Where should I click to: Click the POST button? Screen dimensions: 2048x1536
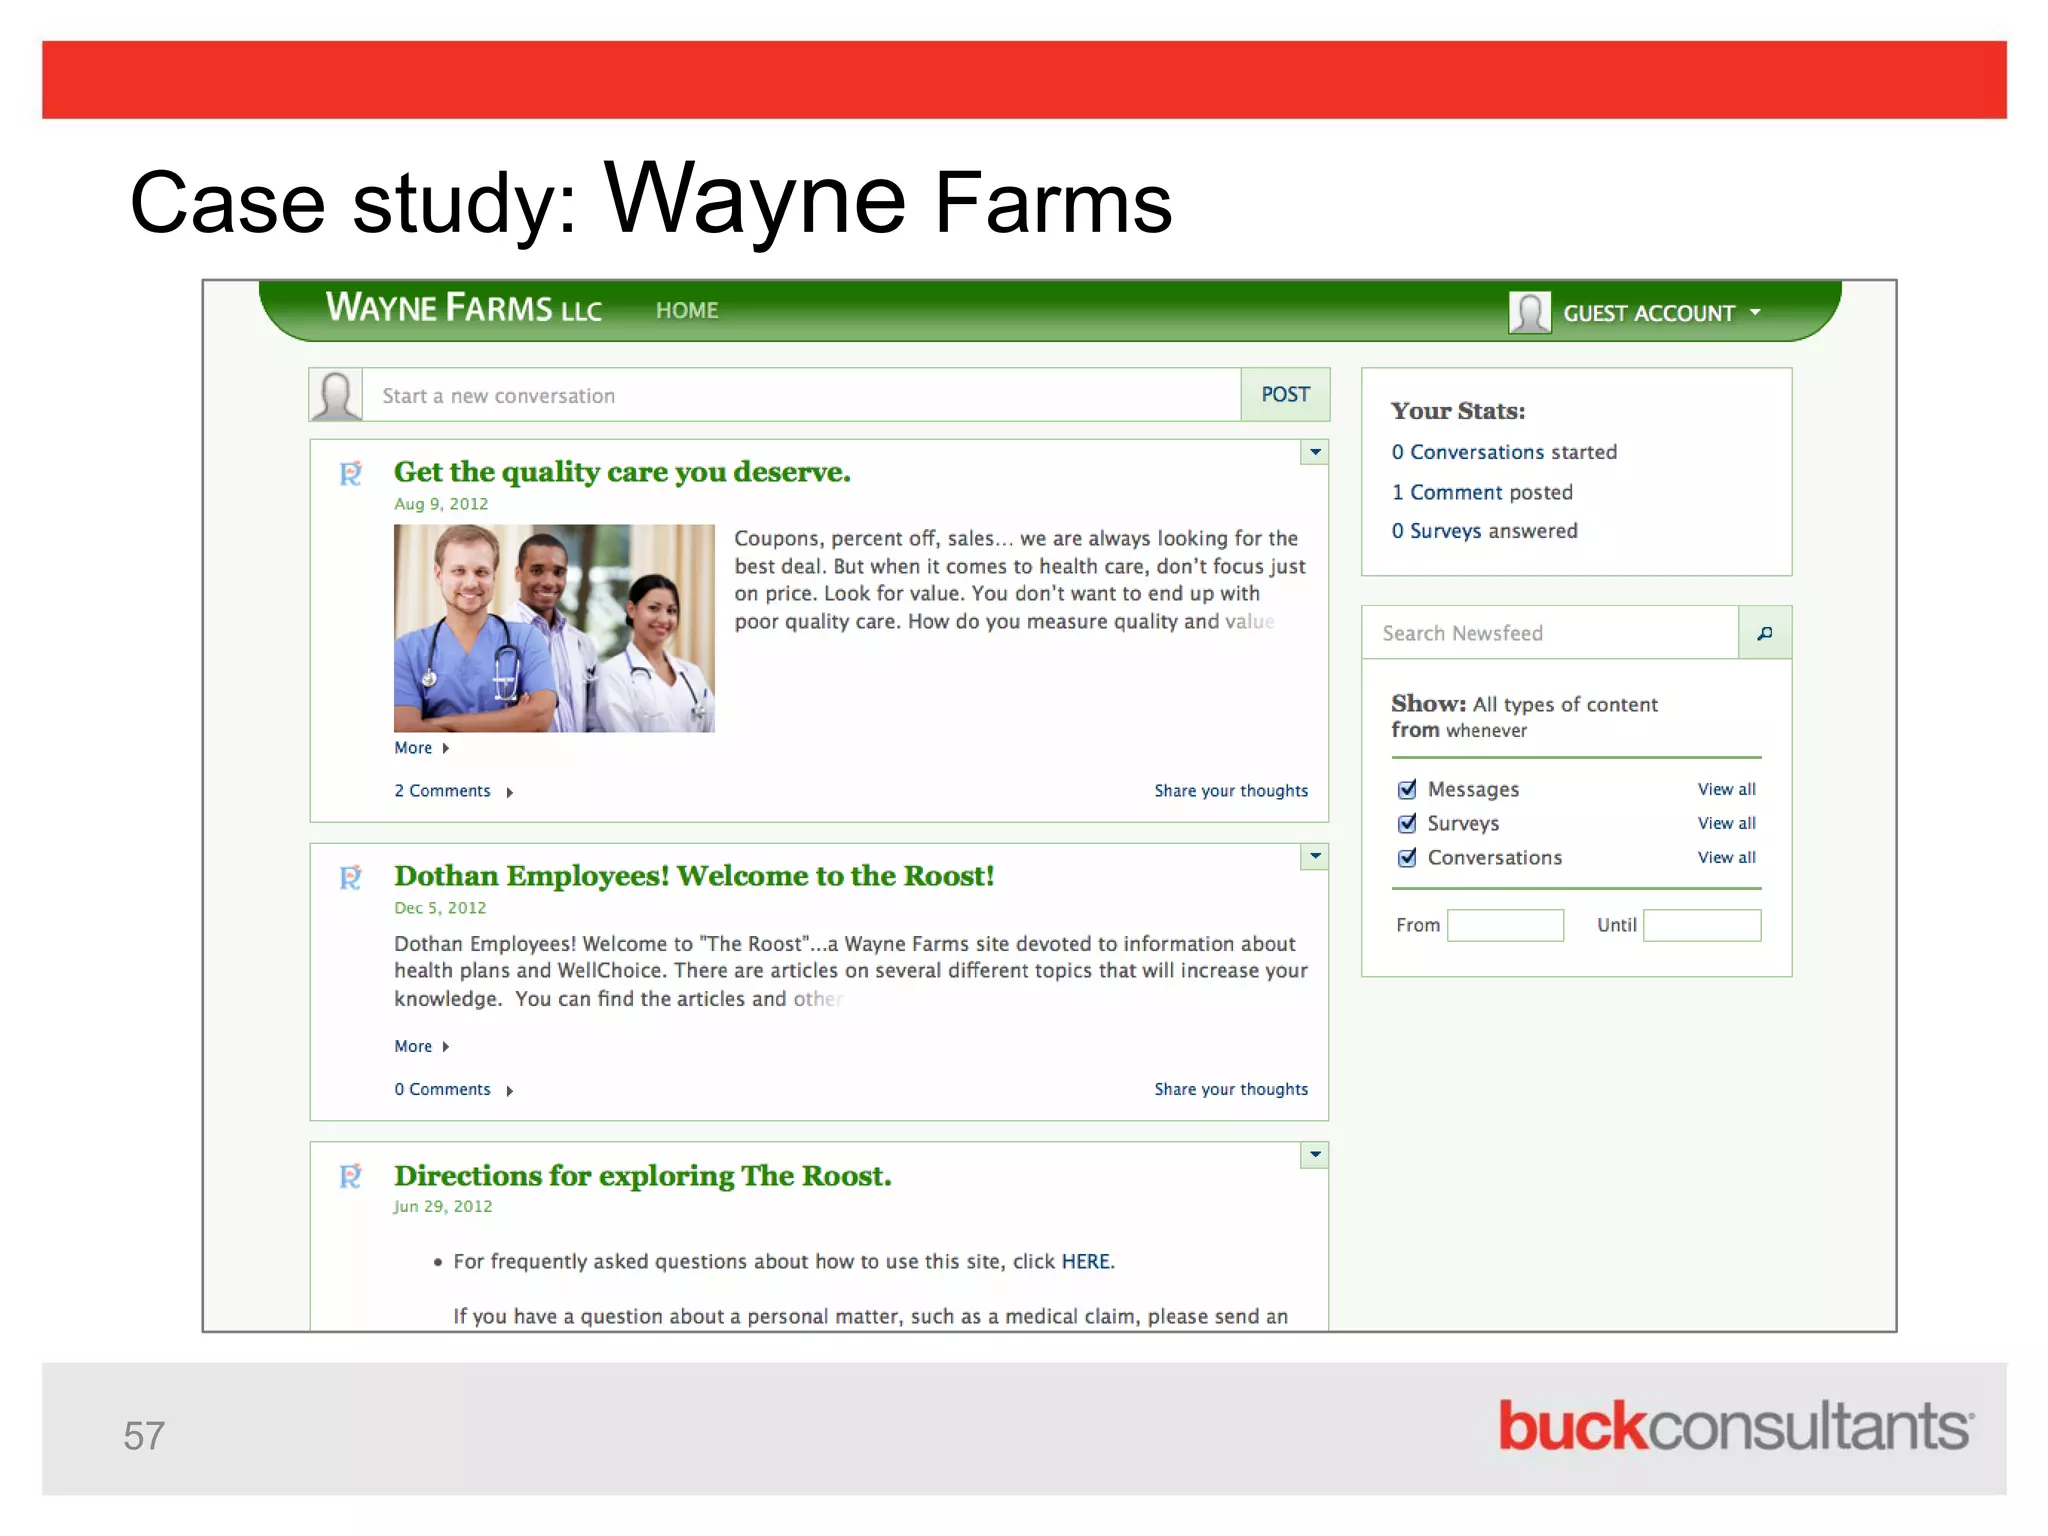click(1285, 395)
